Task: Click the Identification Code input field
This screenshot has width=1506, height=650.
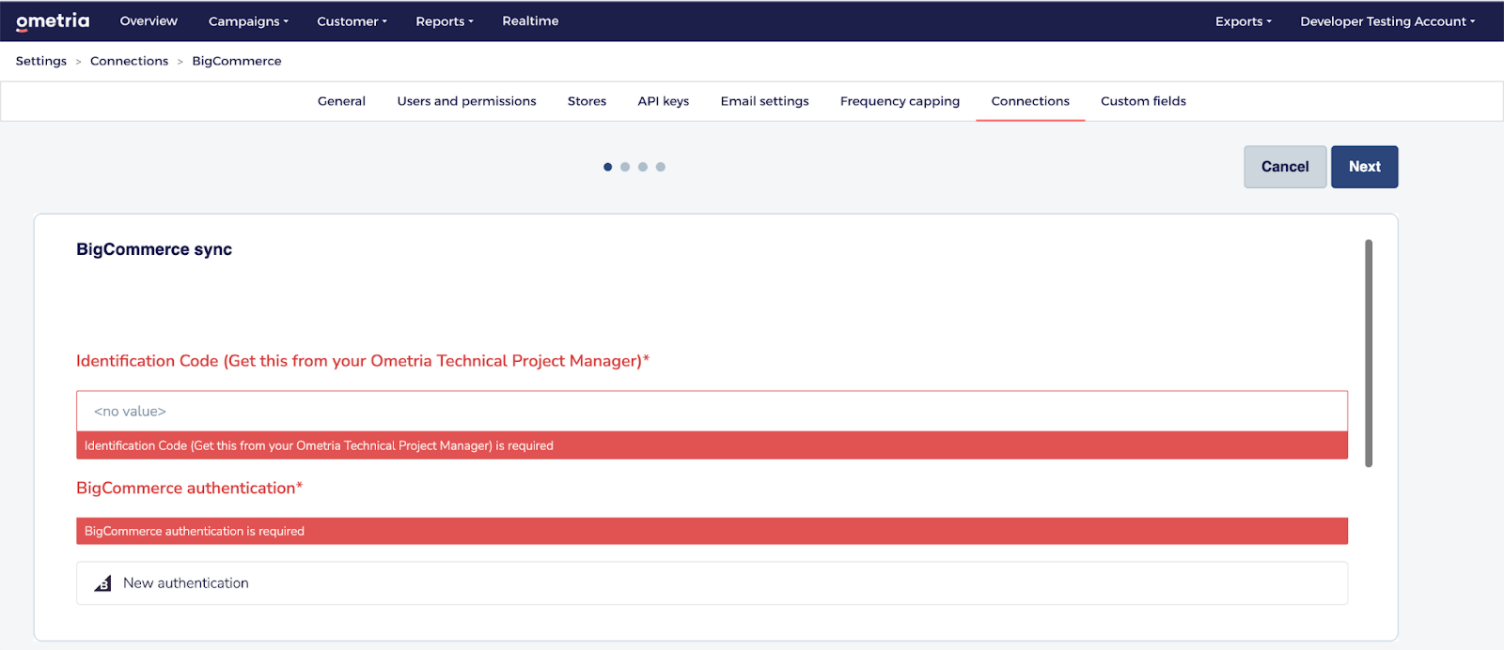Action: 712,411
